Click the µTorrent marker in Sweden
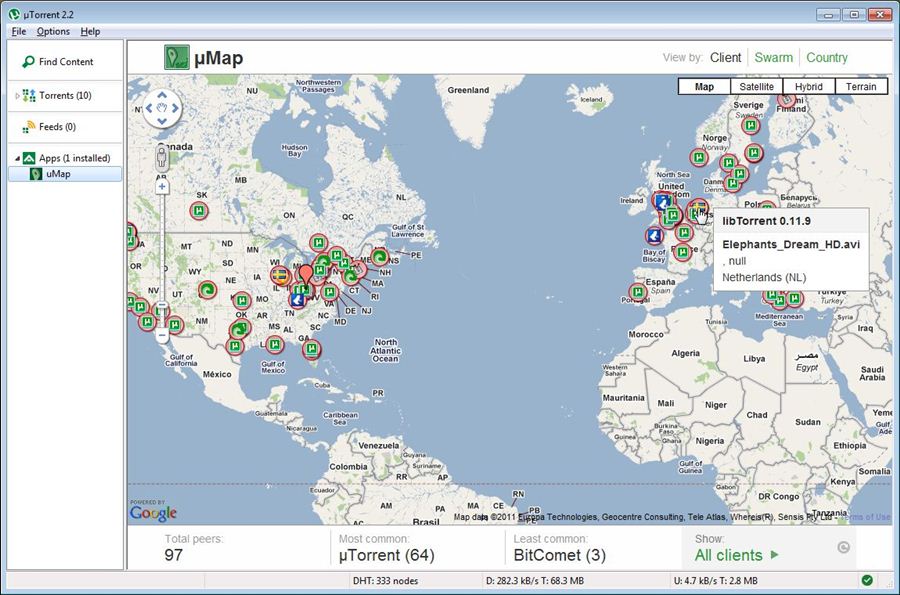 point(750,125)
